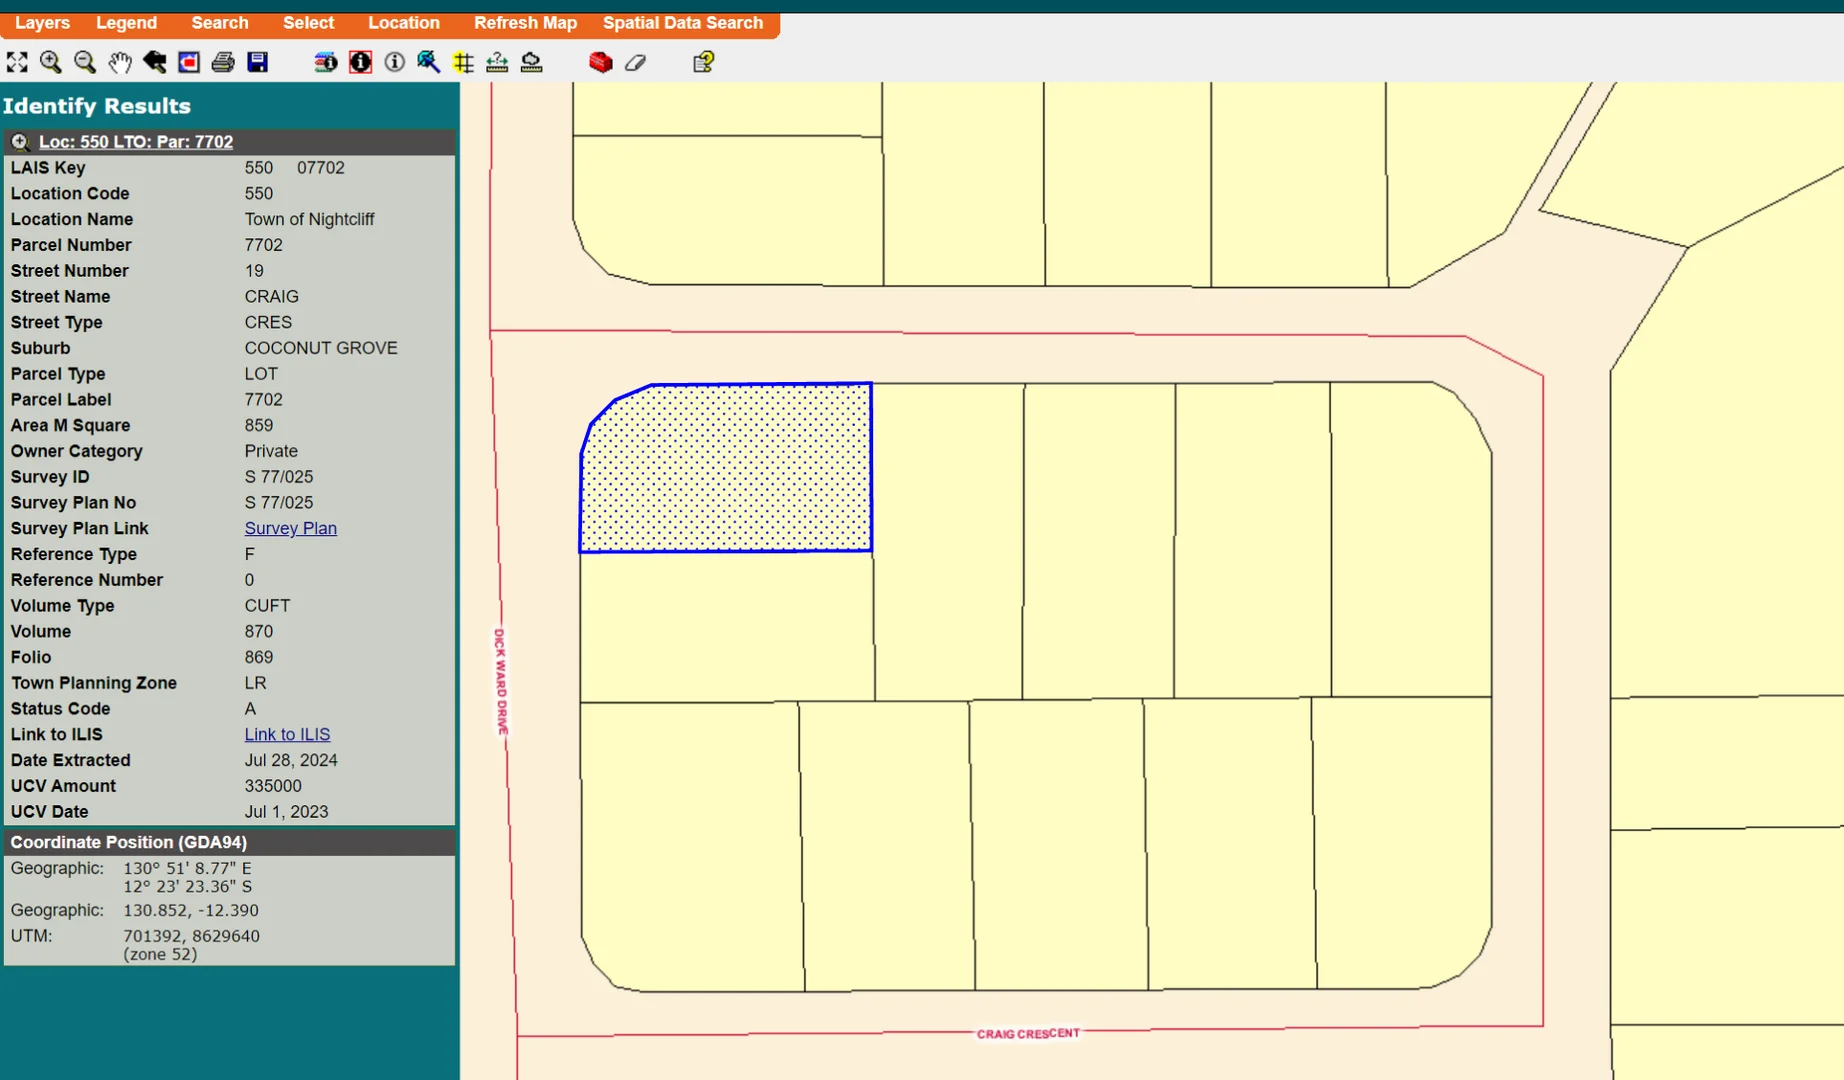Image resolution: width=1844 pixels, height=1080 pixels.
Task: Click the eraser clear selection icon
Action: (635, 62)
